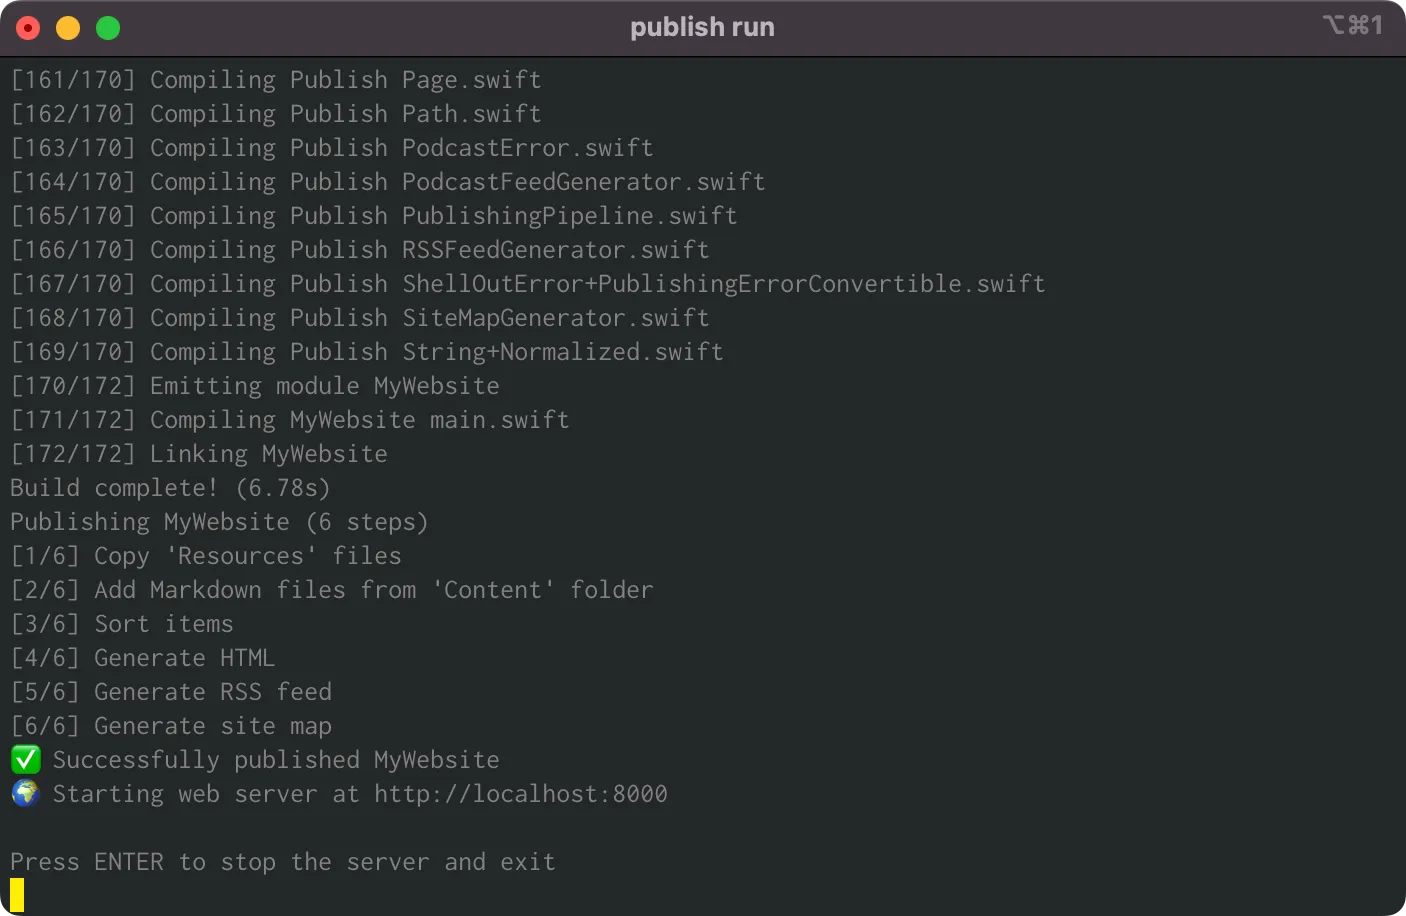Click the [6/6] Generate site map line

coord(170,725)
